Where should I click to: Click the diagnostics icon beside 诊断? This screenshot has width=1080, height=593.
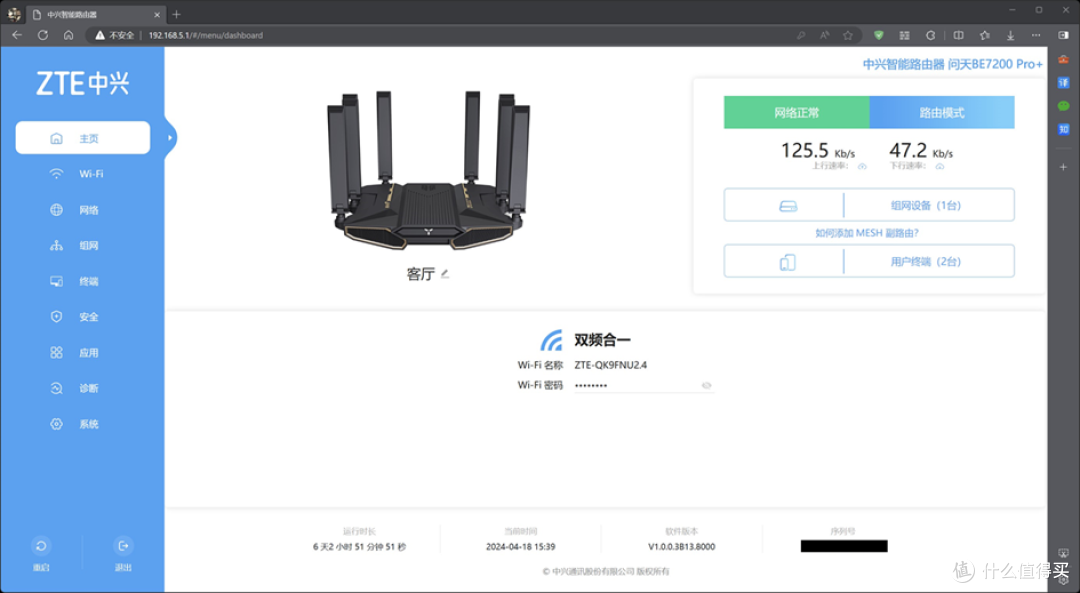coord(56,388)
